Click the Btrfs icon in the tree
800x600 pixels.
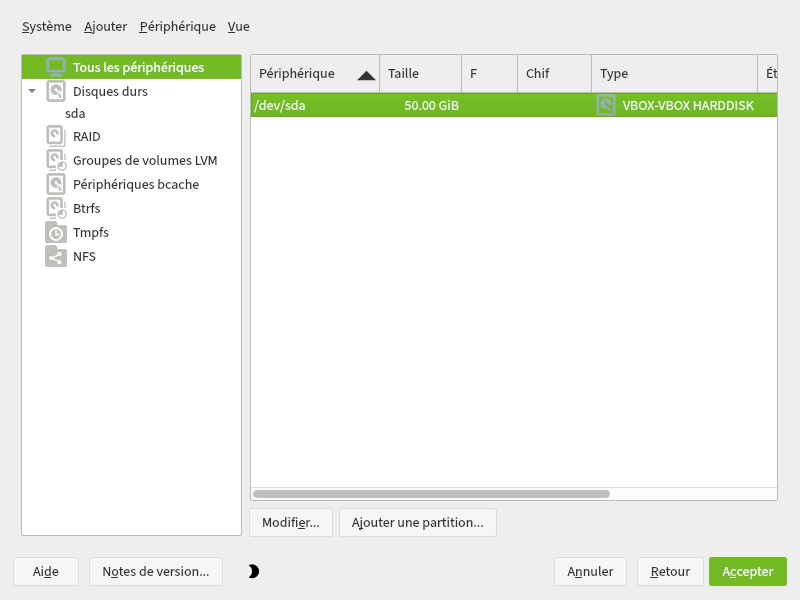point(56,208)
